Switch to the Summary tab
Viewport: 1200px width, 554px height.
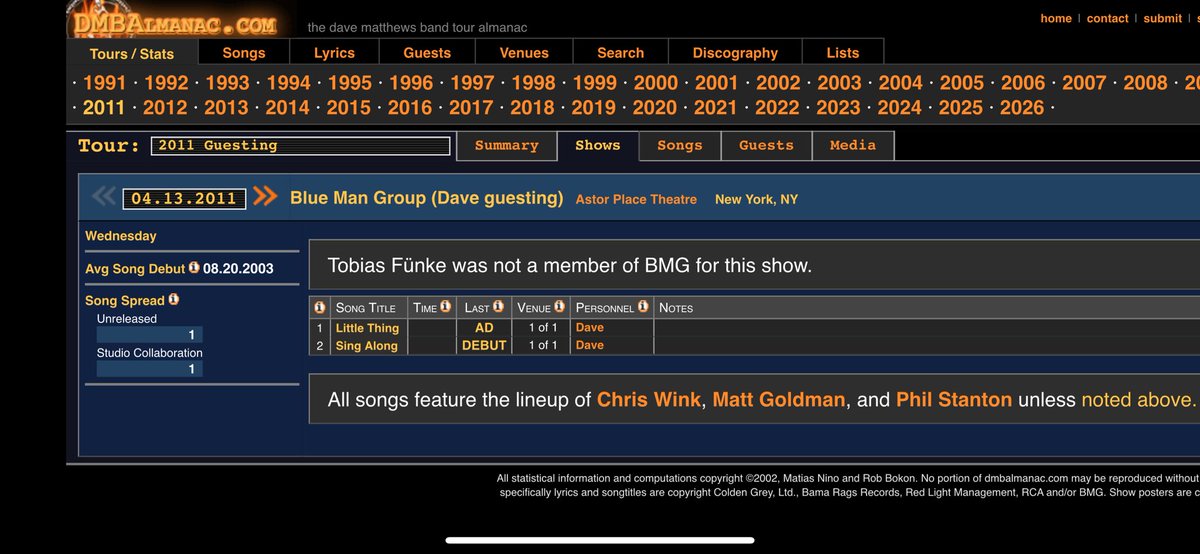[x=506, y=146]
